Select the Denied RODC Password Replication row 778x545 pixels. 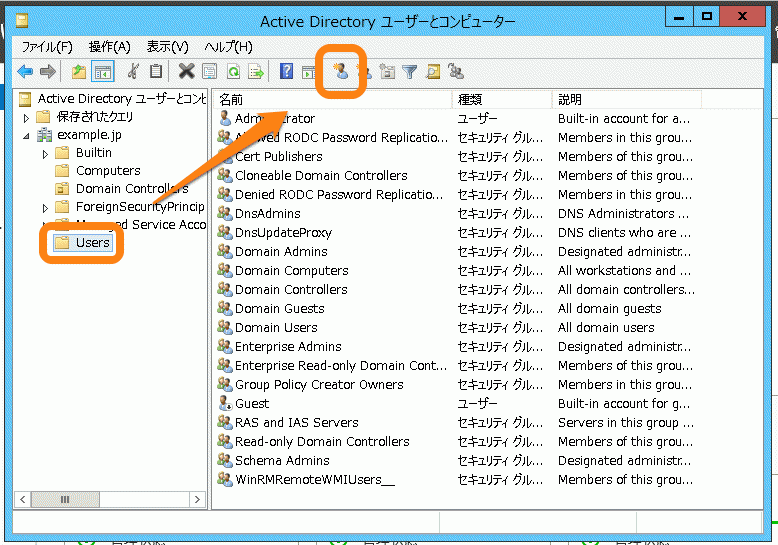[339, 194]
